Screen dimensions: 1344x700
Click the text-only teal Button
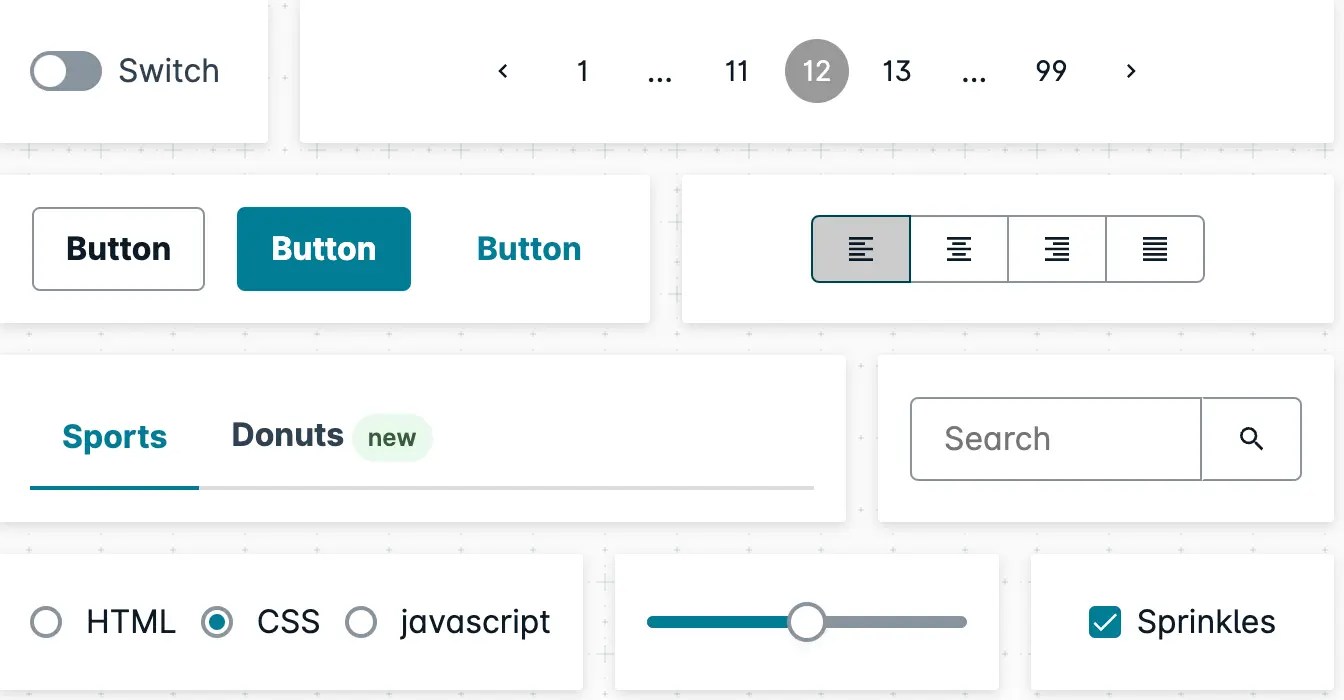[529, 249]
